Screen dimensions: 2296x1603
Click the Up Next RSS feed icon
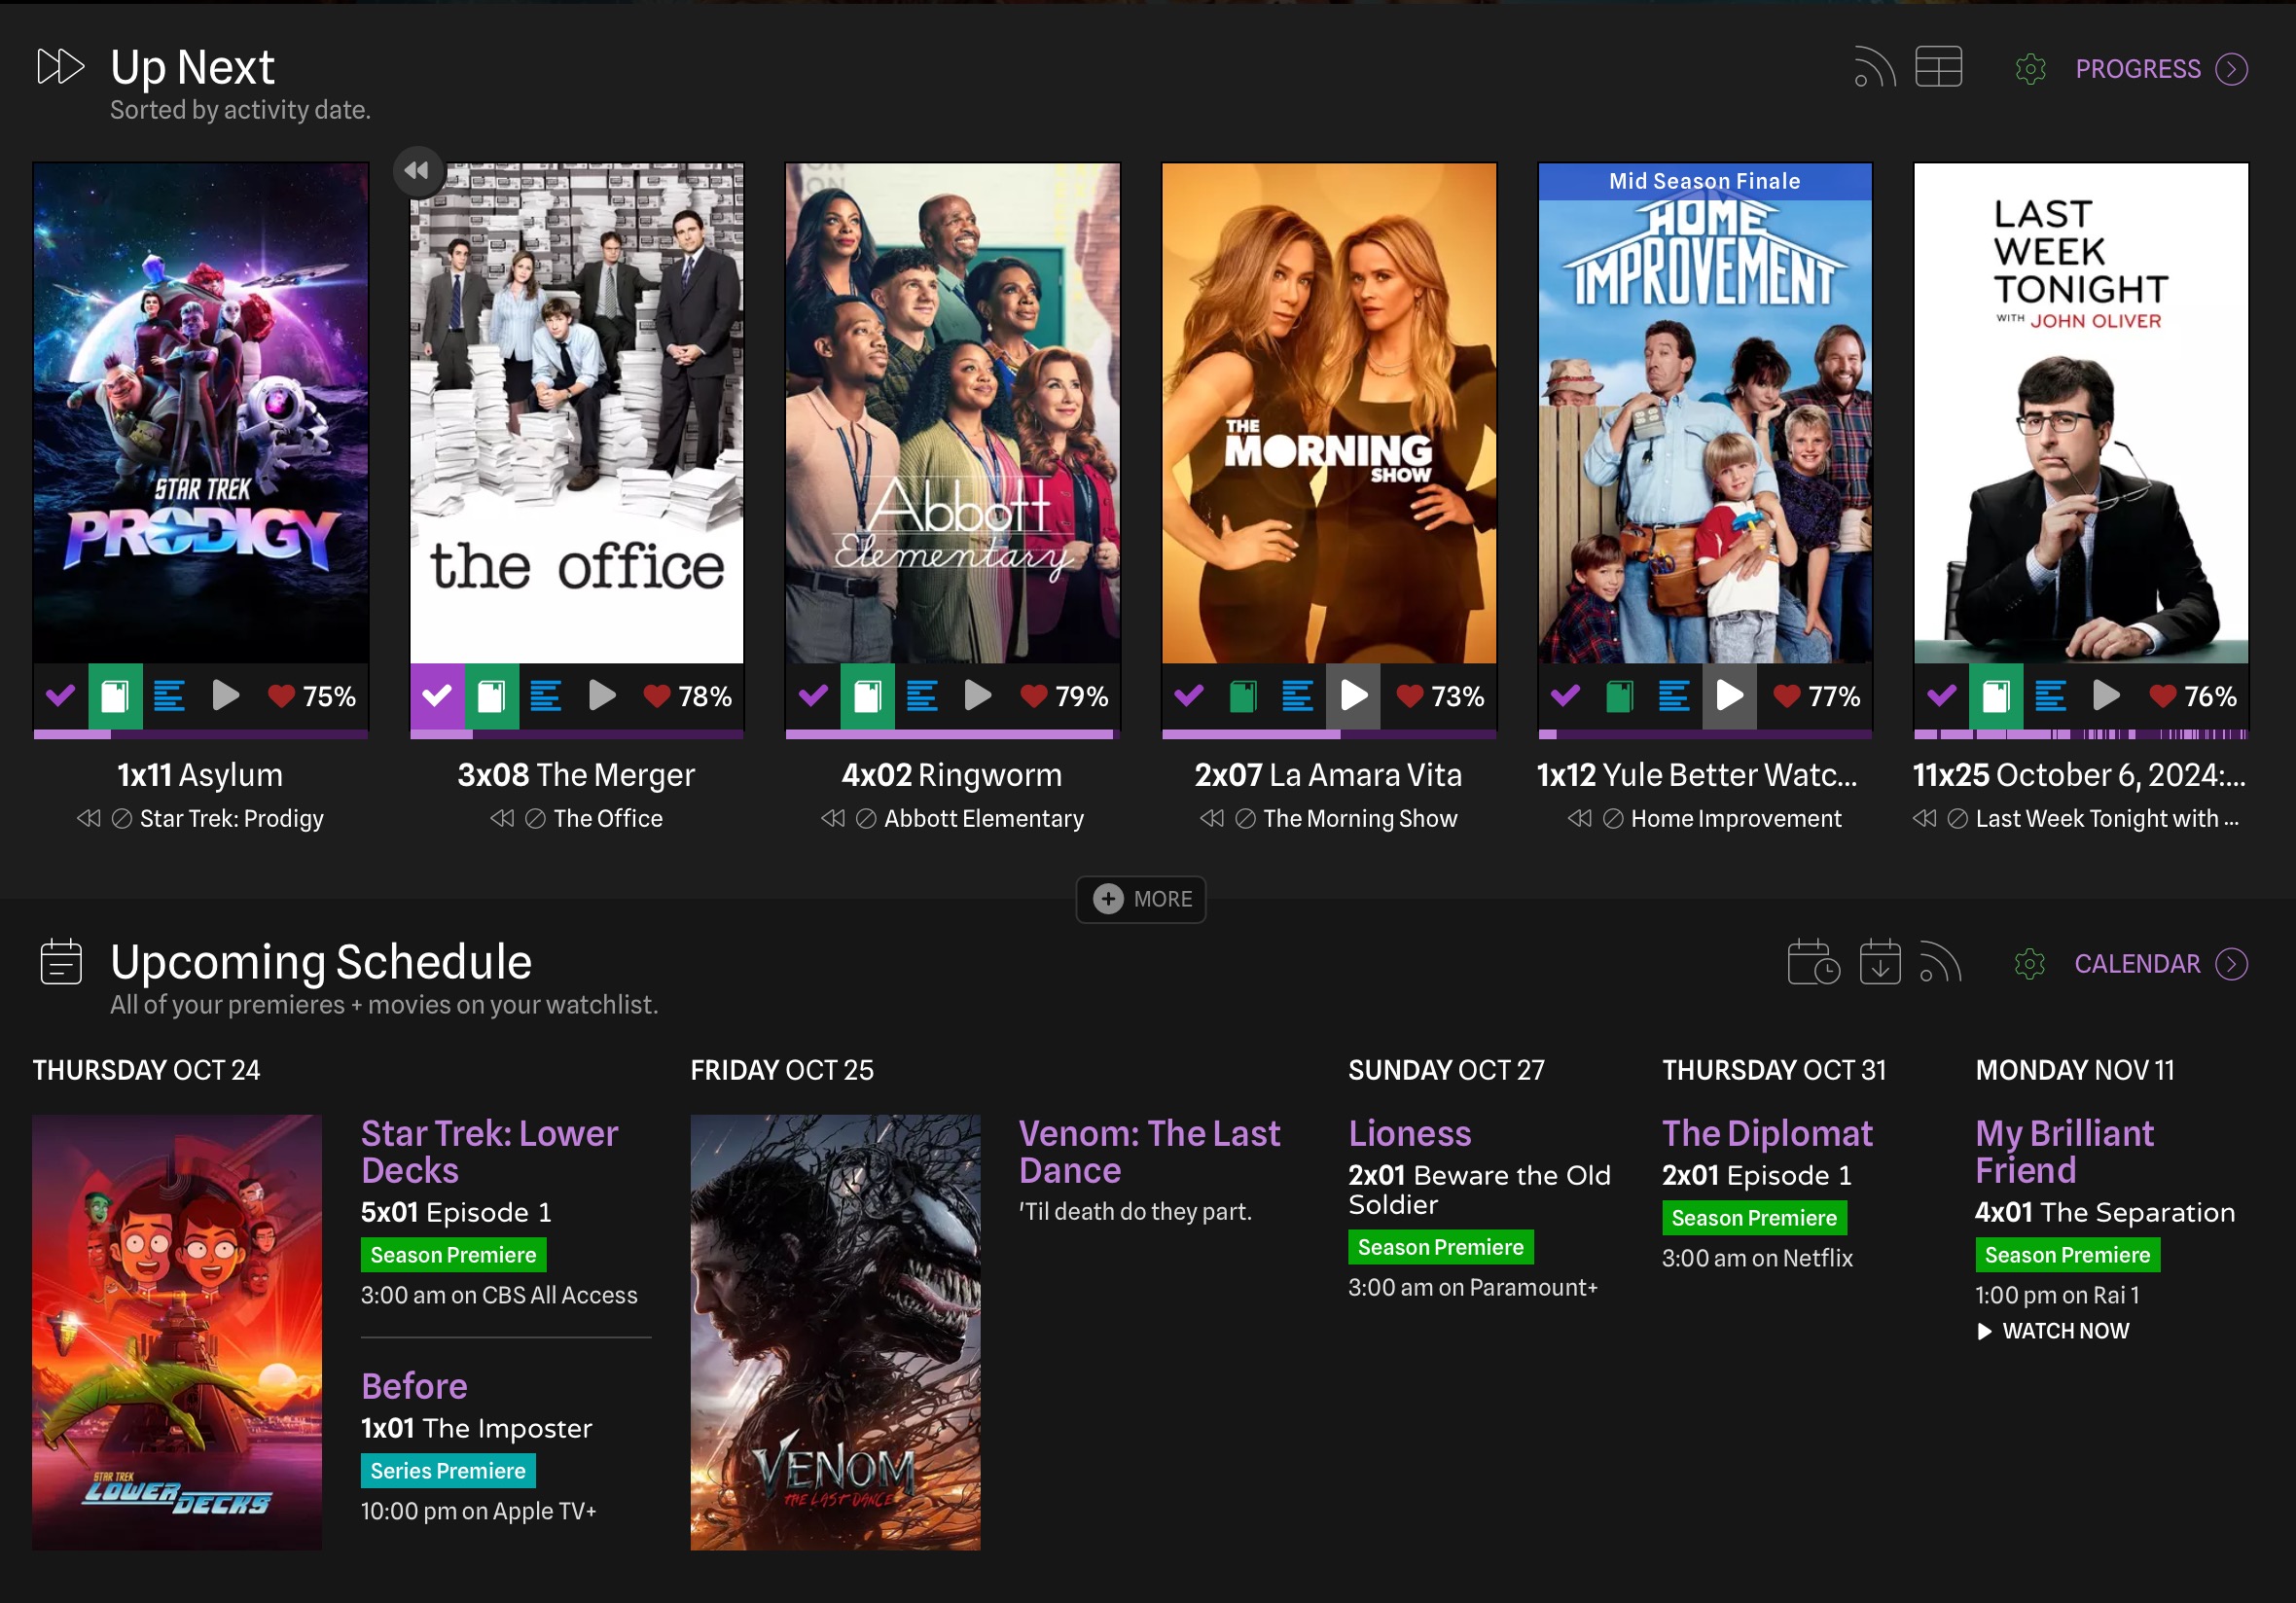click(1874, 68)
